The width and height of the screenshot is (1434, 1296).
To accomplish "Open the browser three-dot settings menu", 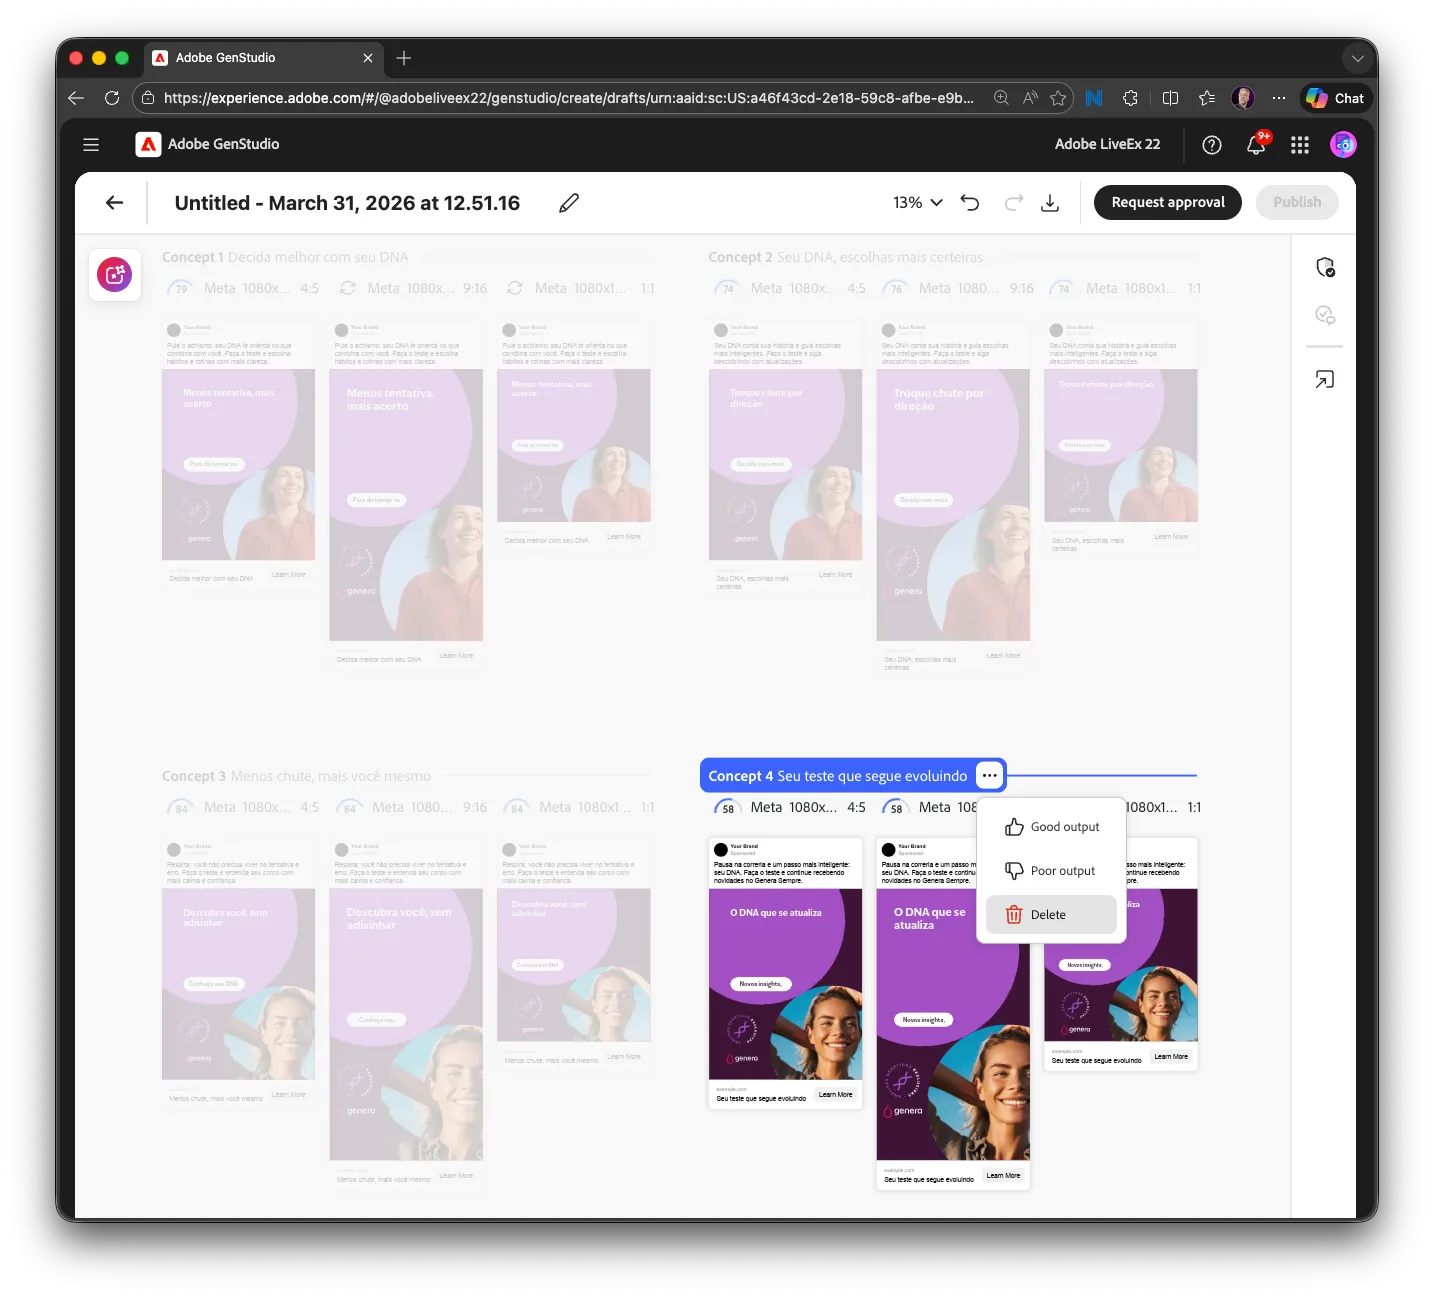I will pos(1279,98).
